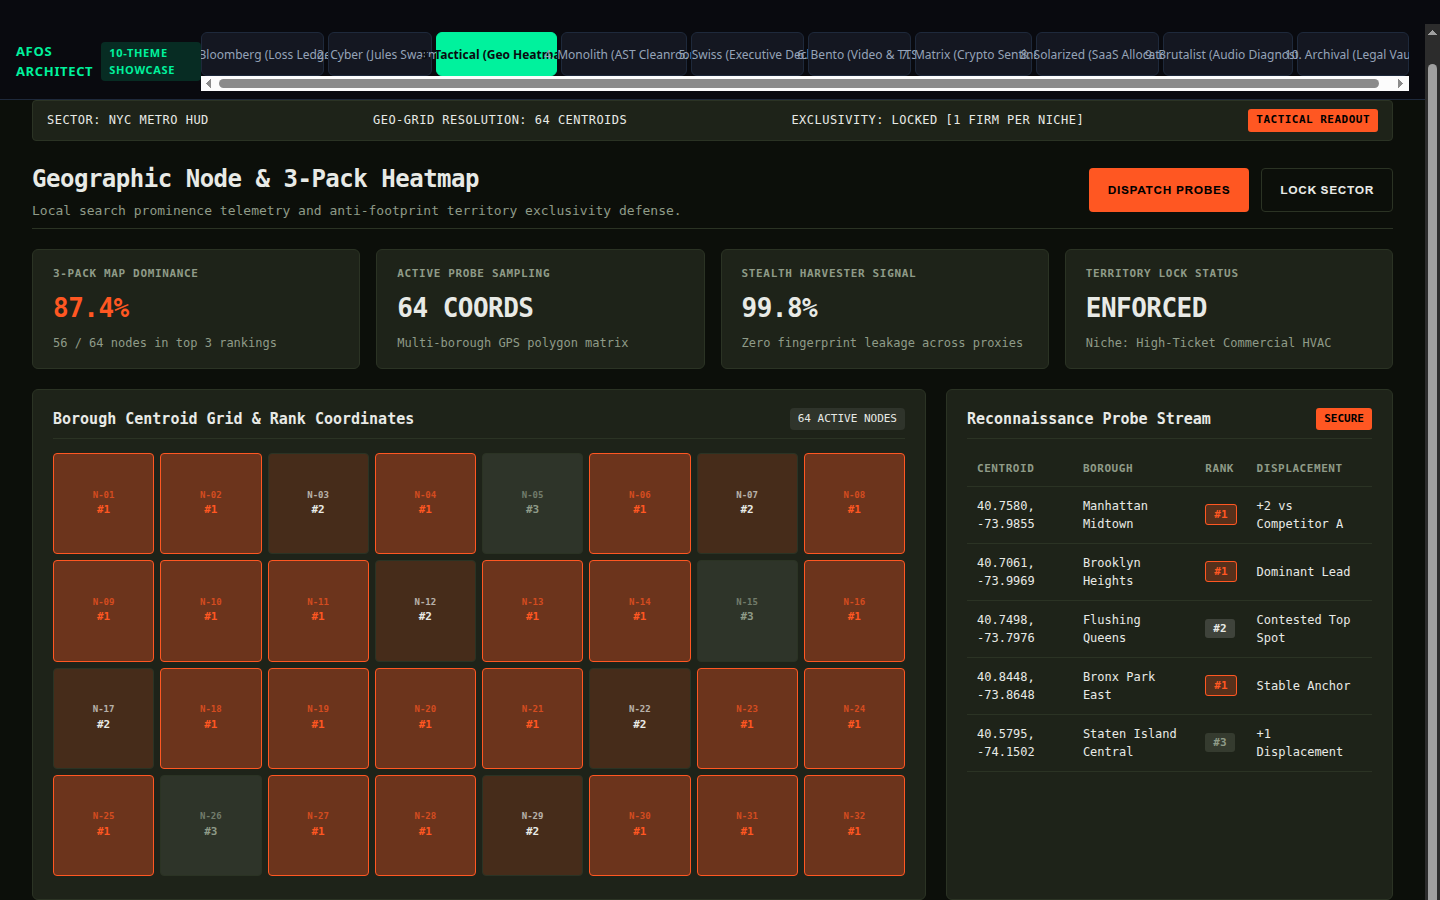Select grid node N-19
The height and width of the screenshot is (900, 1440).
coord(318,718)
